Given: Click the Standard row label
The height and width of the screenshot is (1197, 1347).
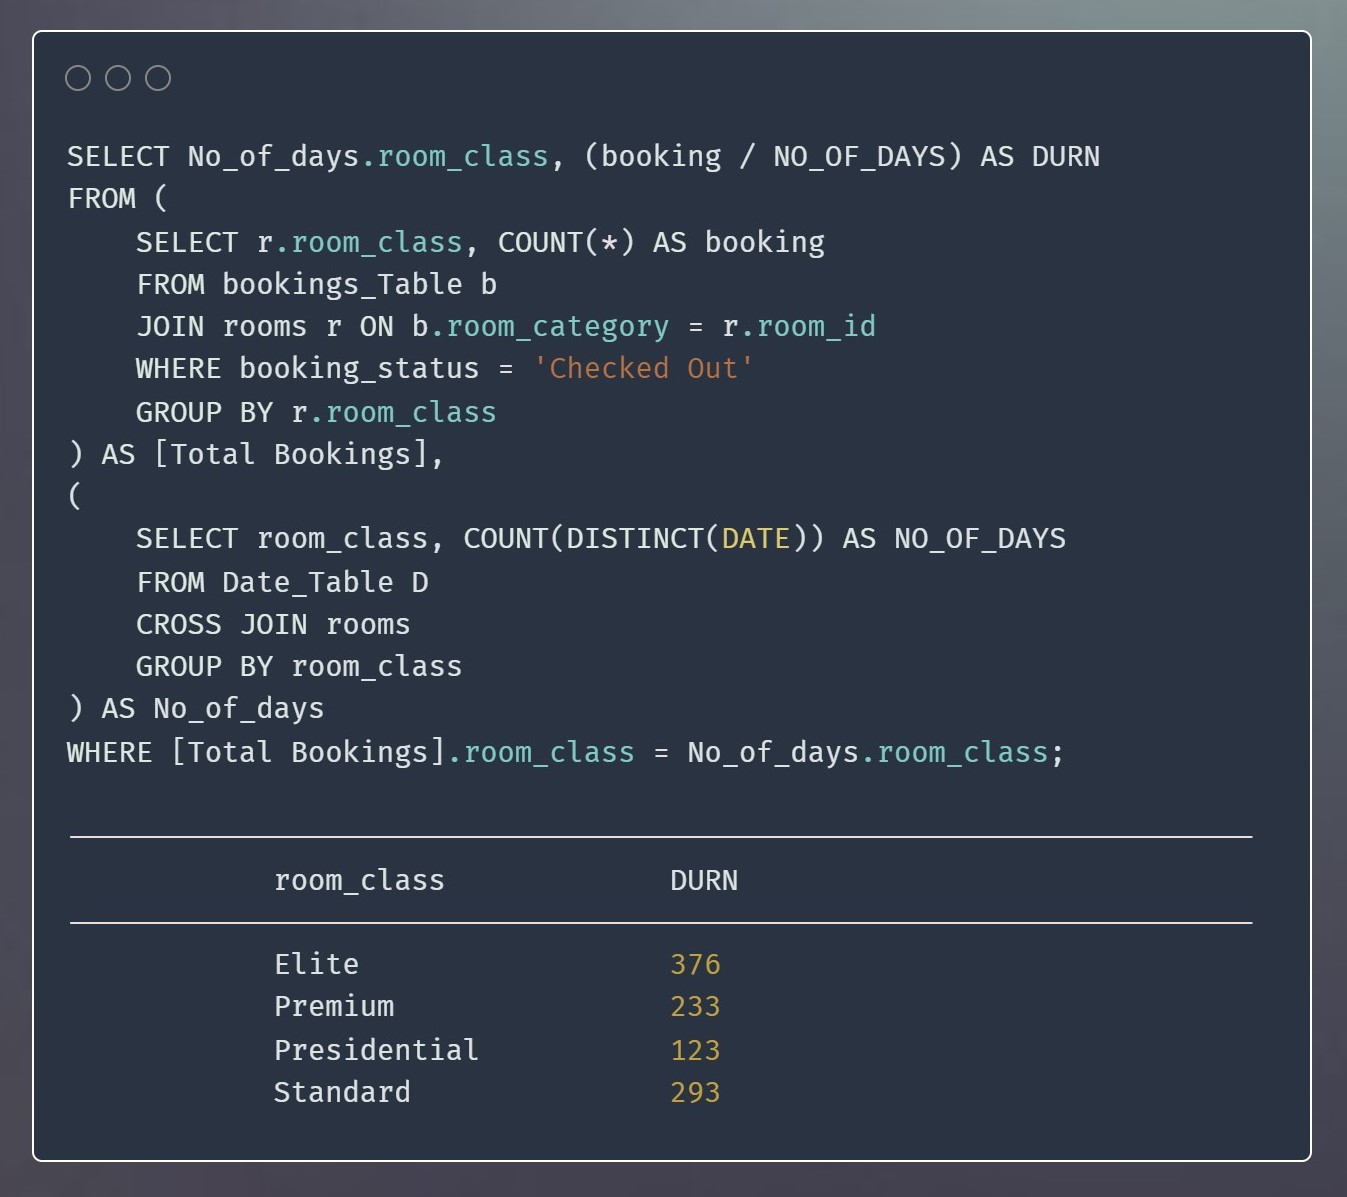Looking at the screenshot, I should 342,1092.
